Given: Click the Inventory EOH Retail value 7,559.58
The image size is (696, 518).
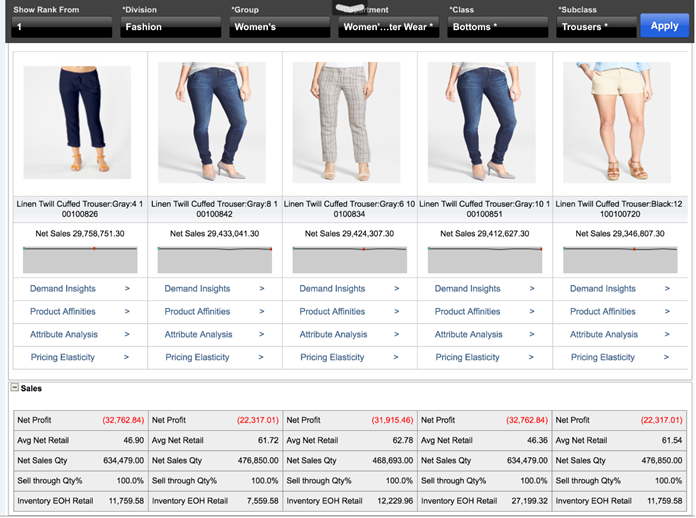Looking at the screenshot, I should (263, 501).
